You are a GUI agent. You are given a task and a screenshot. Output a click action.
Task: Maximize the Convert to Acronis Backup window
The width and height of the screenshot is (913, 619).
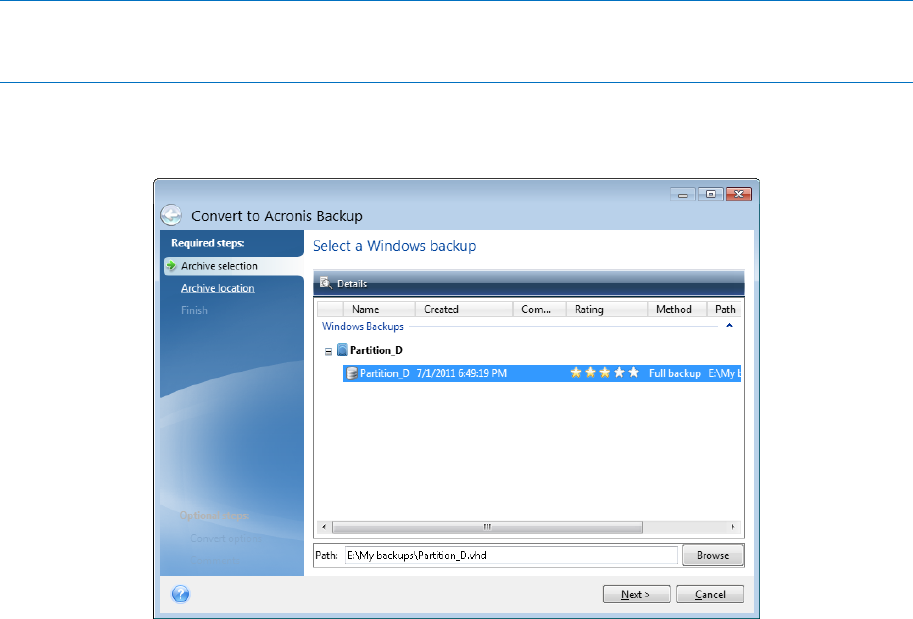[710, 194]
